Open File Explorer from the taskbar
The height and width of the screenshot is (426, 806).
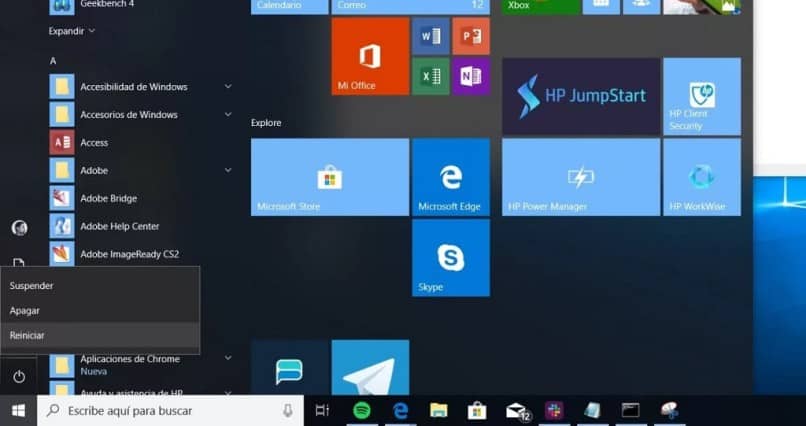click(438, 411)
